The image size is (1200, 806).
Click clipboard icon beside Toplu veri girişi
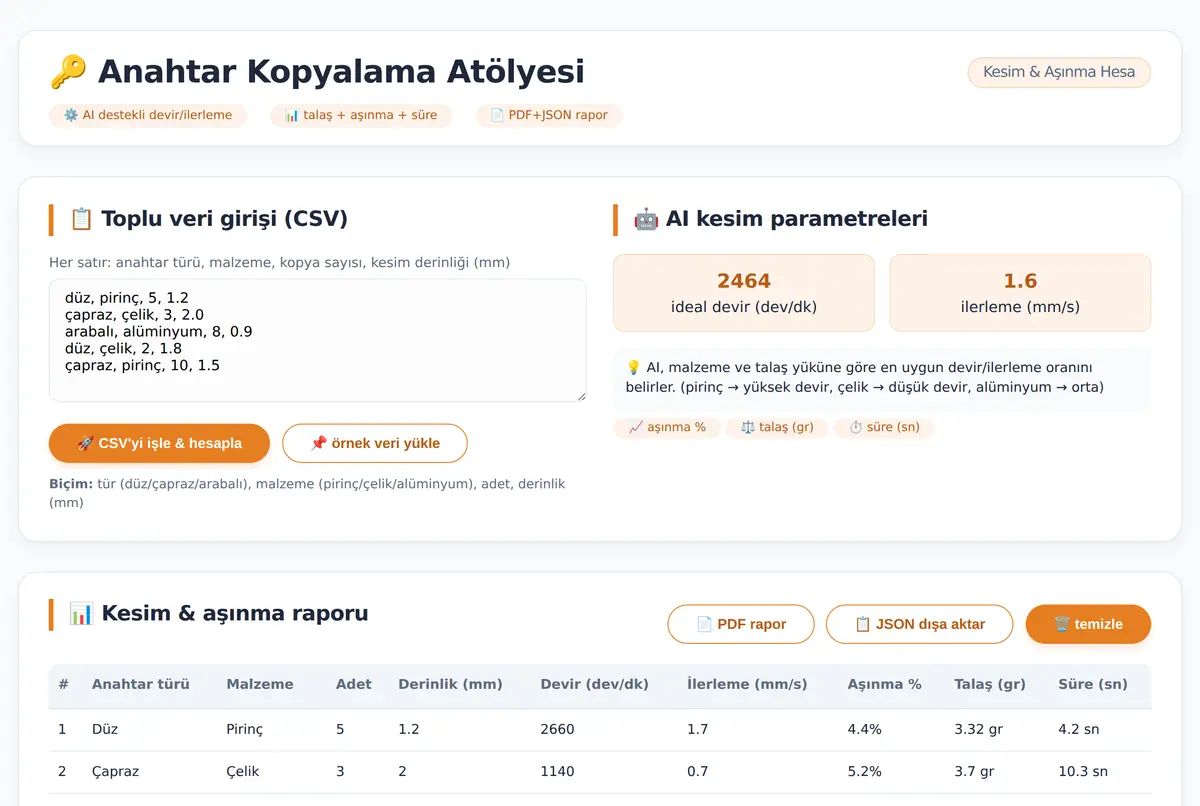81,219
